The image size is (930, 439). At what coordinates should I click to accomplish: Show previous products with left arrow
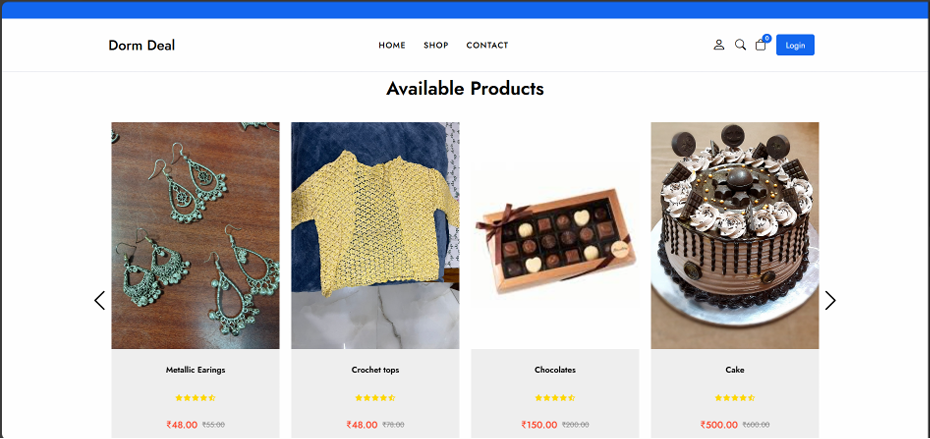point(100,301)
